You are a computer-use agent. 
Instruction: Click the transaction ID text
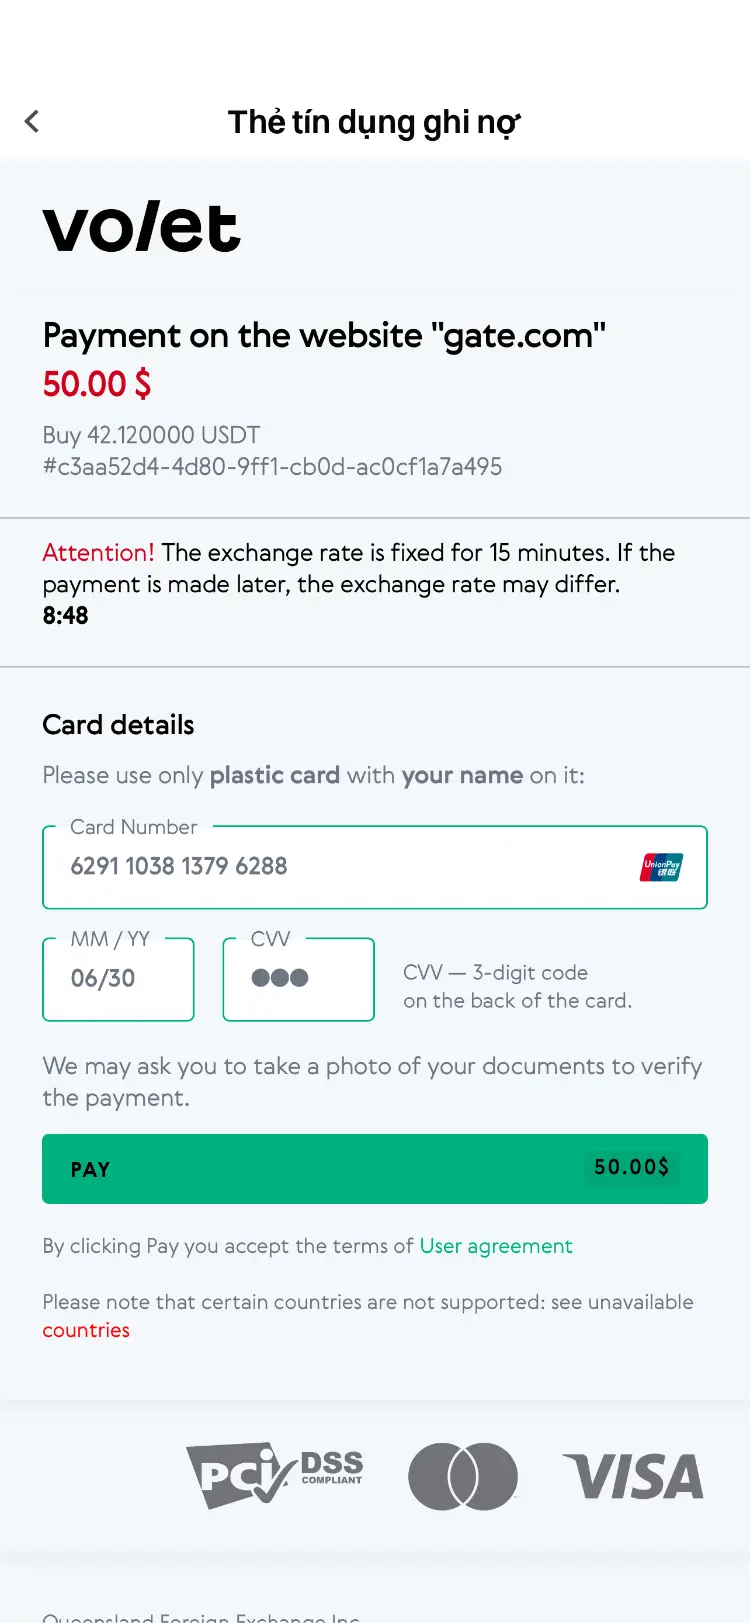pos(272,467)
